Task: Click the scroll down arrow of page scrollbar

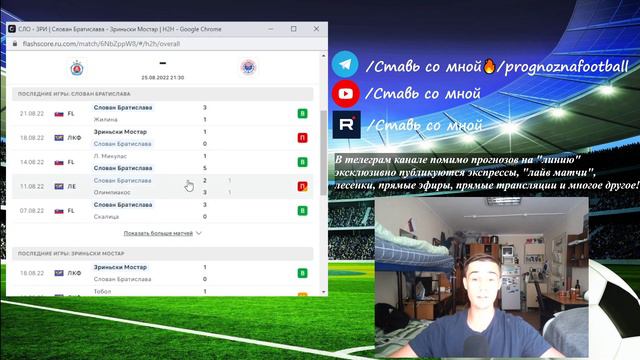Action: click(x=324, y=292)
